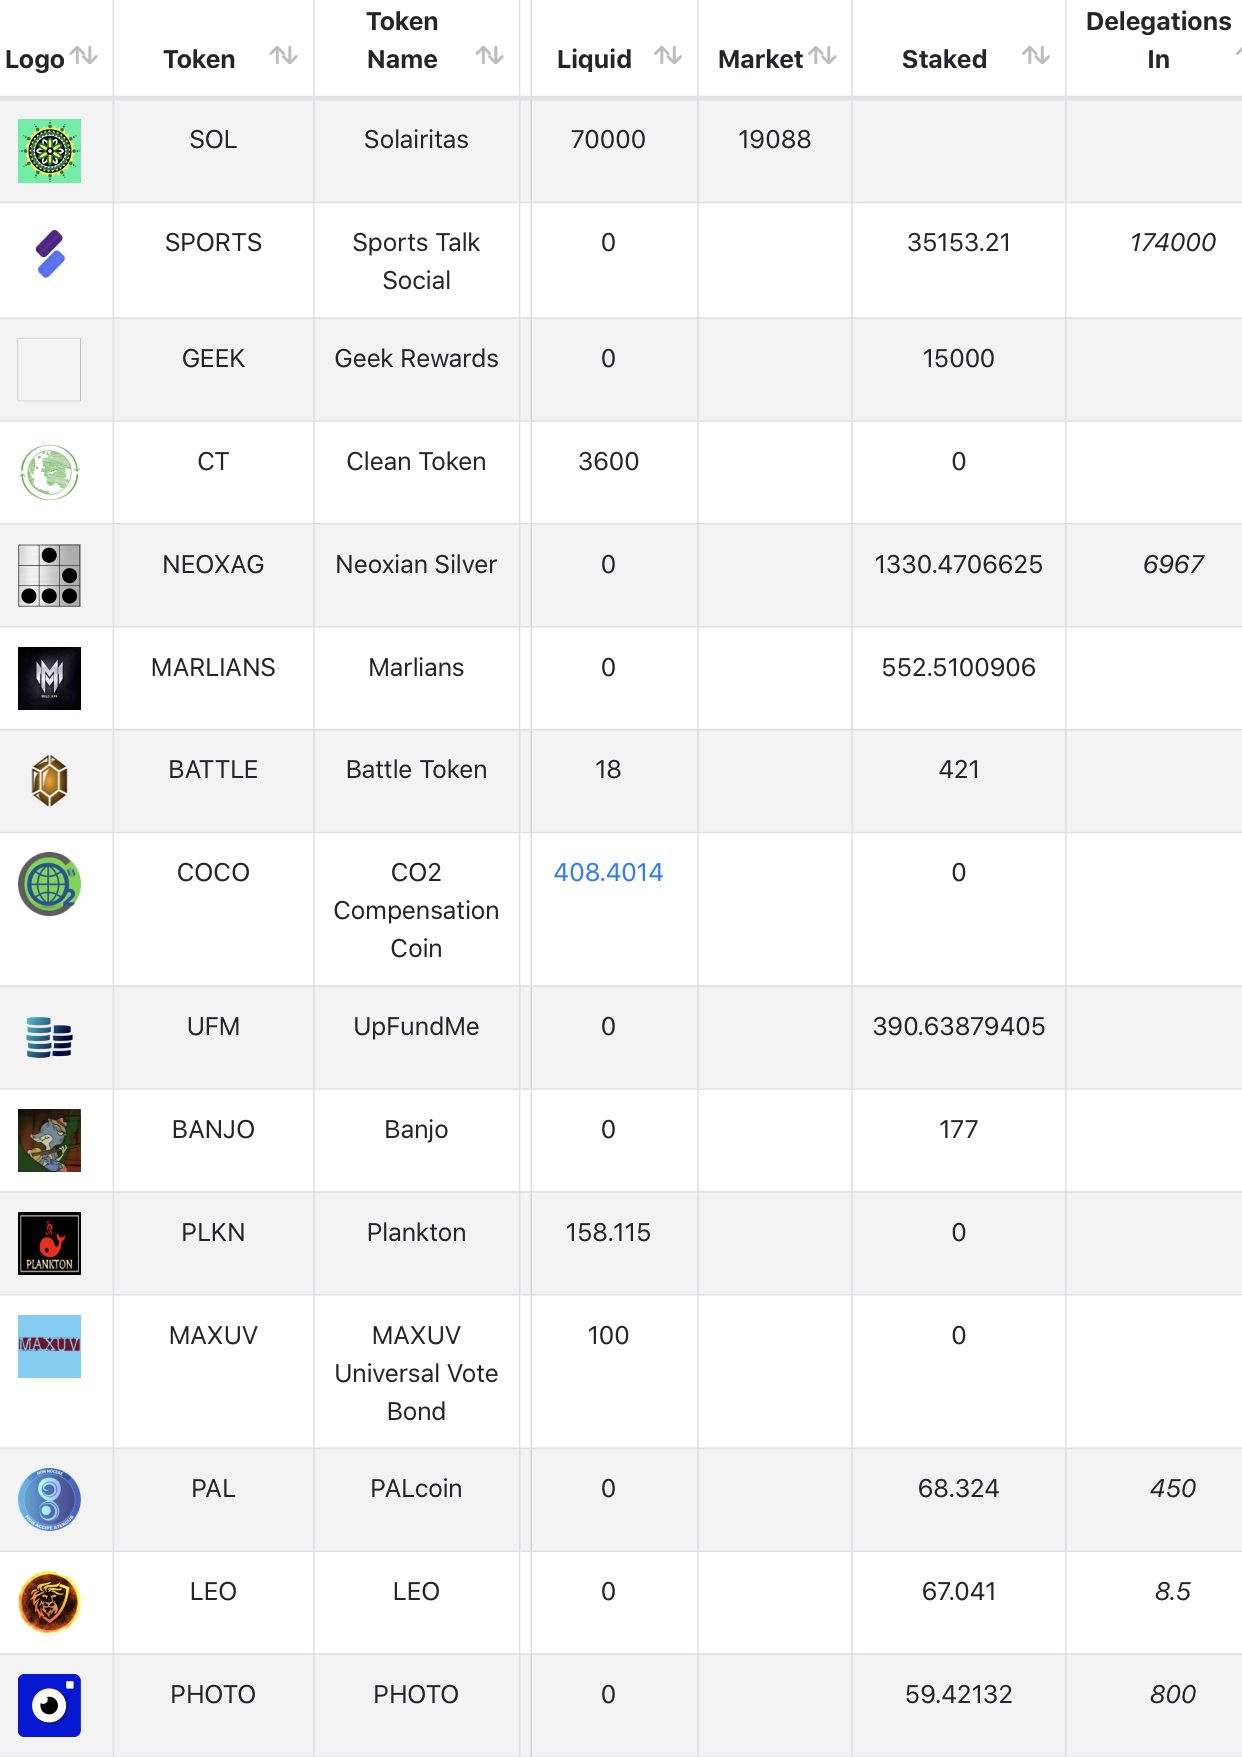
Task: Select the BANJO token cell
Action: pyautogui.click(x=213, y=1129)
